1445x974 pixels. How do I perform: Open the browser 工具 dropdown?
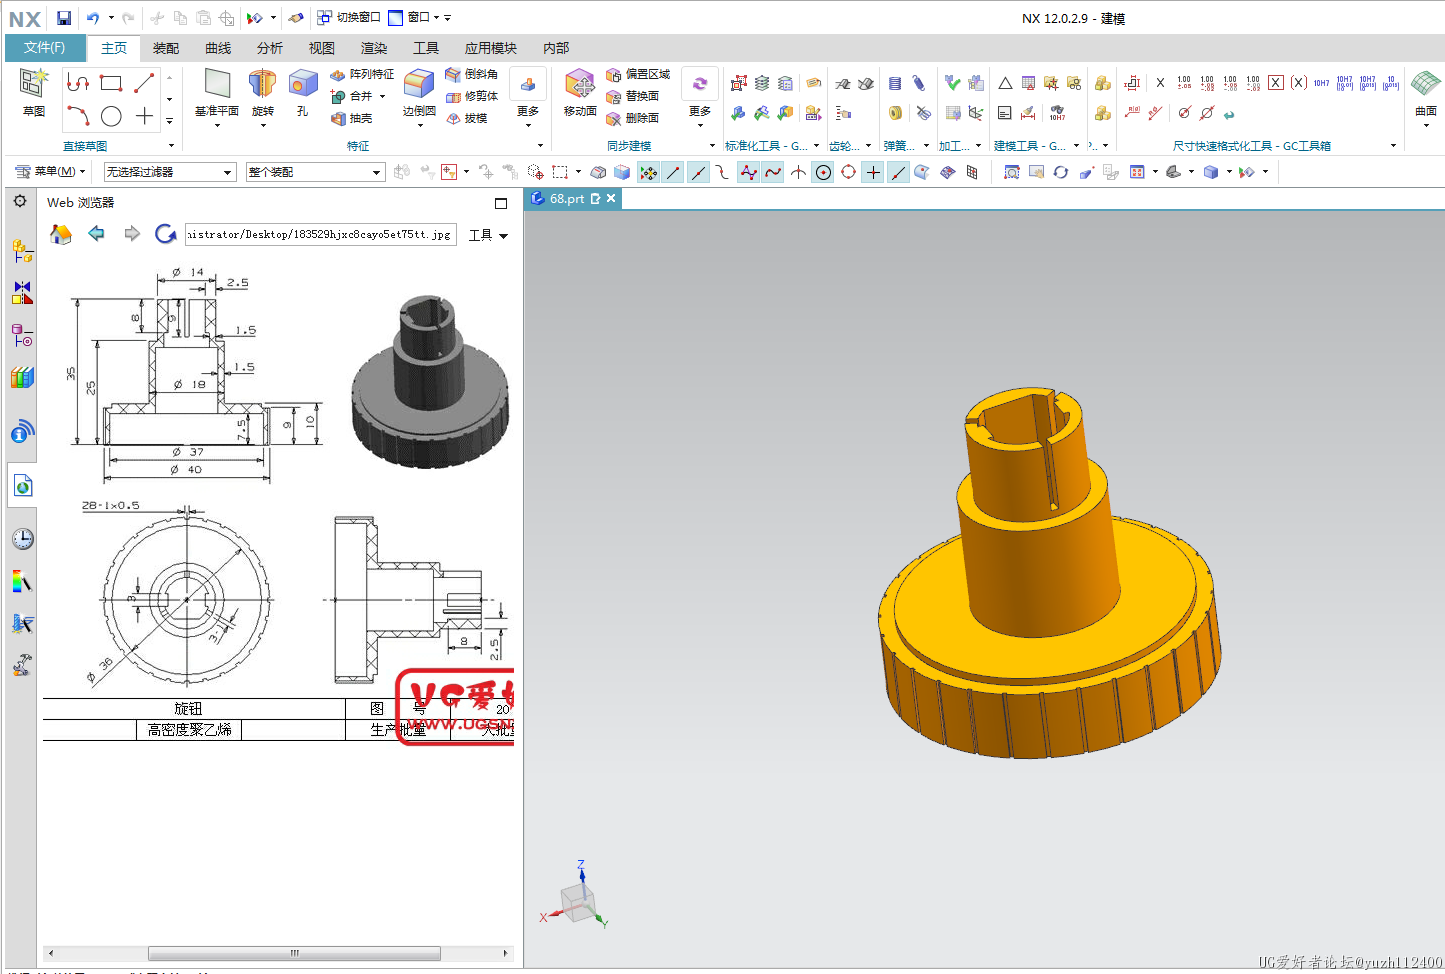[x=489, y=235]
